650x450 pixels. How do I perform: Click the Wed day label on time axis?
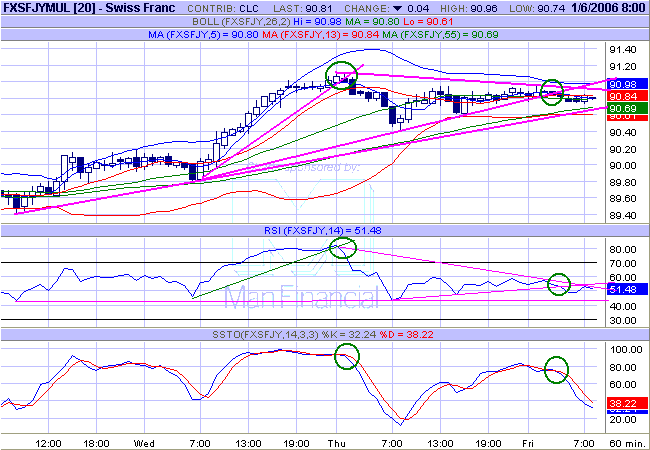pyautogui.click(x=144, y=443)
